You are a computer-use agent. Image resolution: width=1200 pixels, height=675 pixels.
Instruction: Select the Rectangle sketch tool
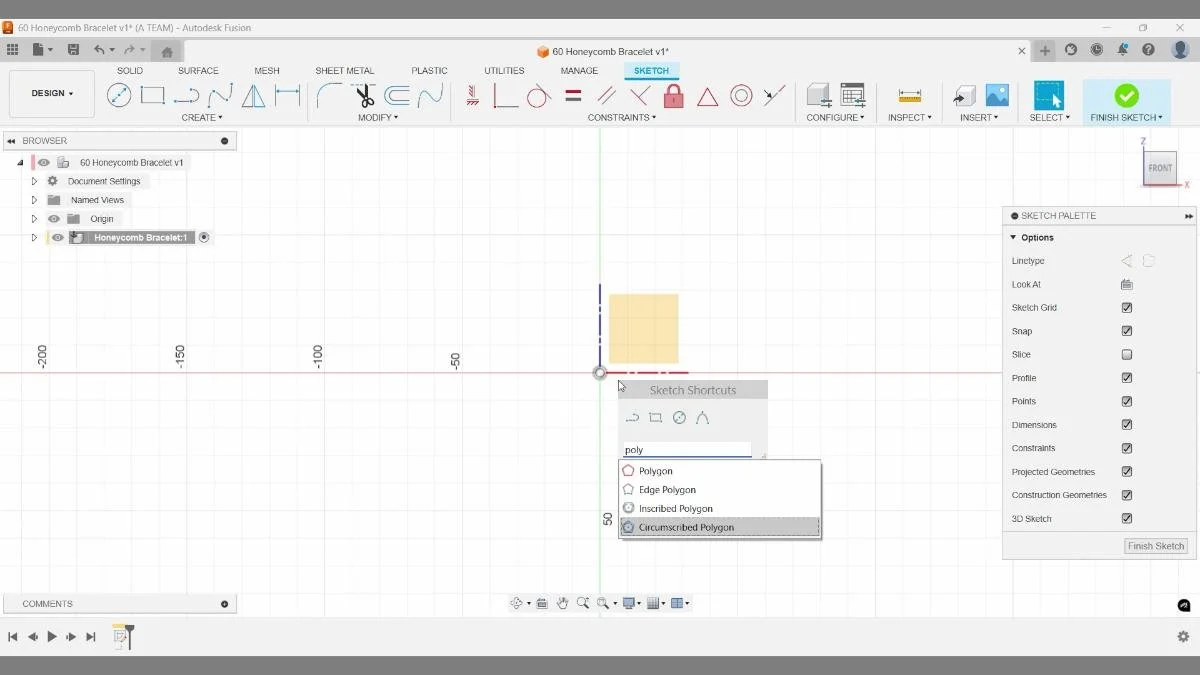pyautogui.click(x=152, y=94)
